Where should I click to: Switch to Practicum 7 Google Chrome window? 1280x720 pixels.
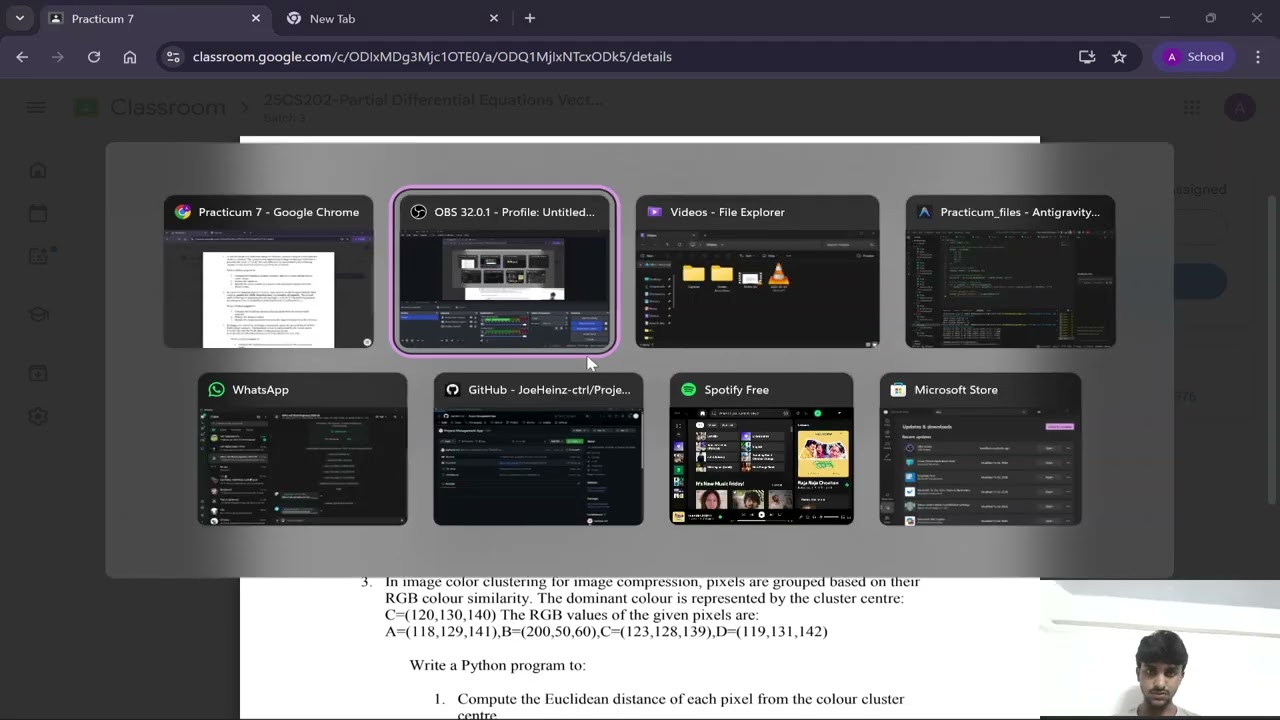pos(268,271)
